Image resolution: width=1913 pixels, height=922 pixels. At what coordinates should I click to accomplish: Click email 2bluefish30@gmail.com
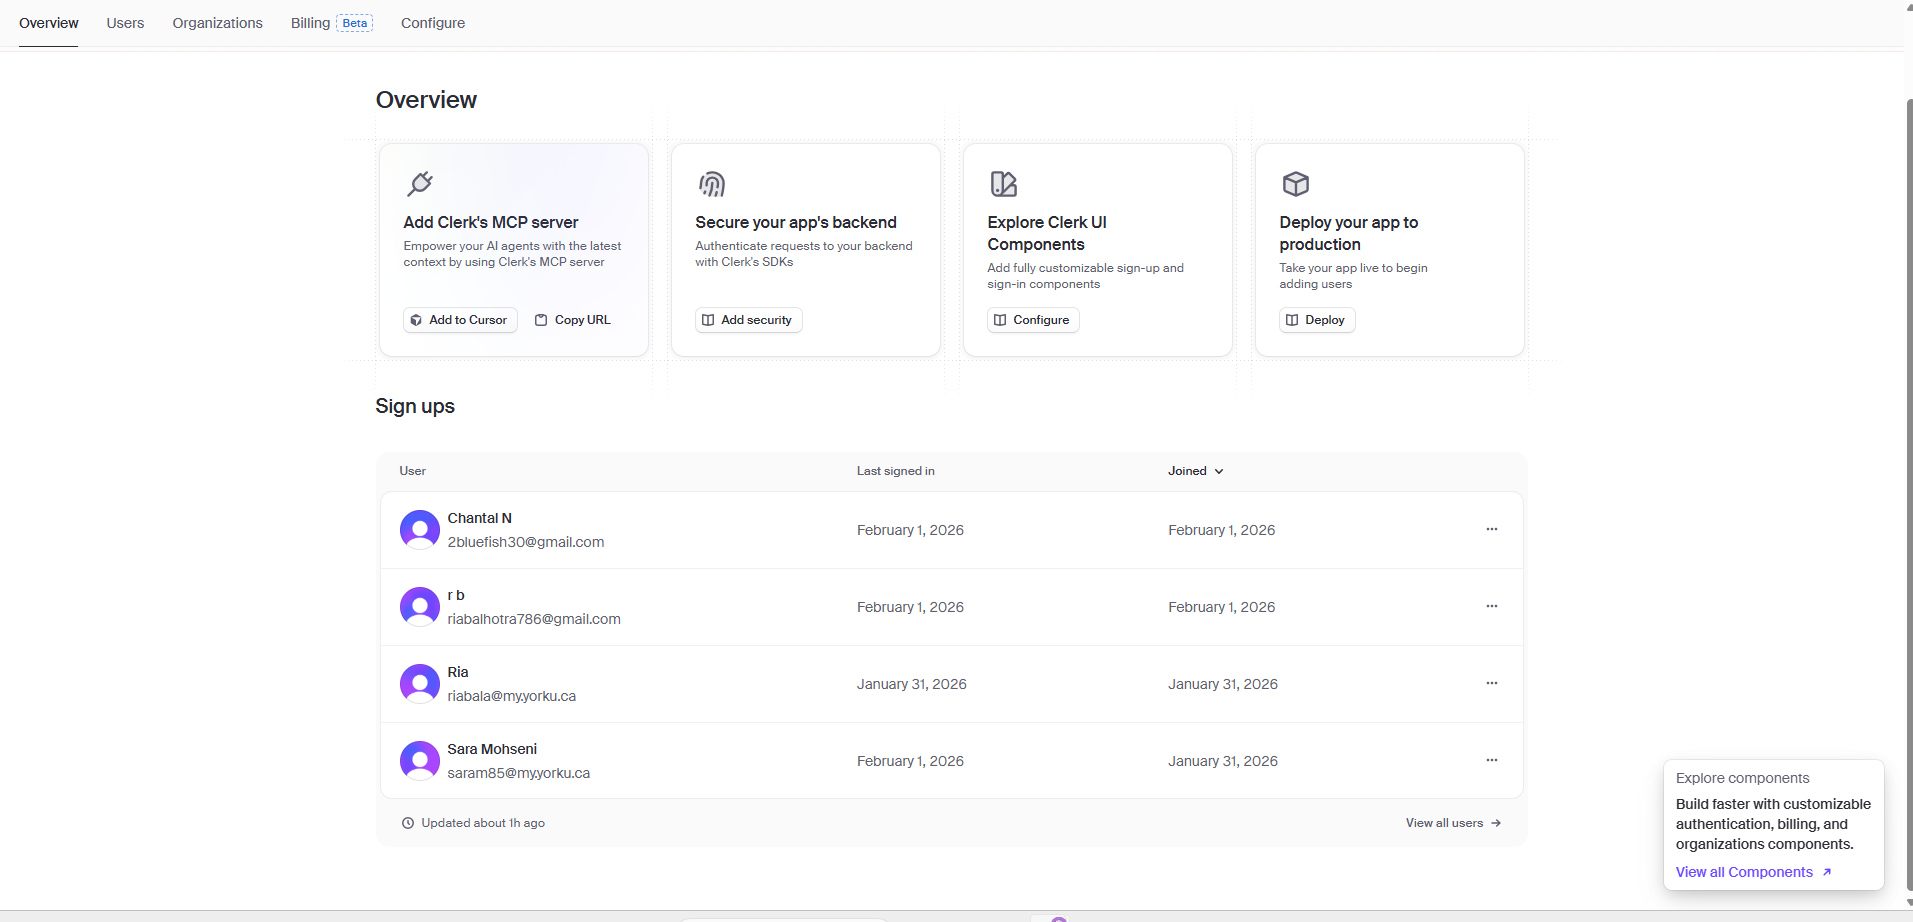[x=526, y=542]
